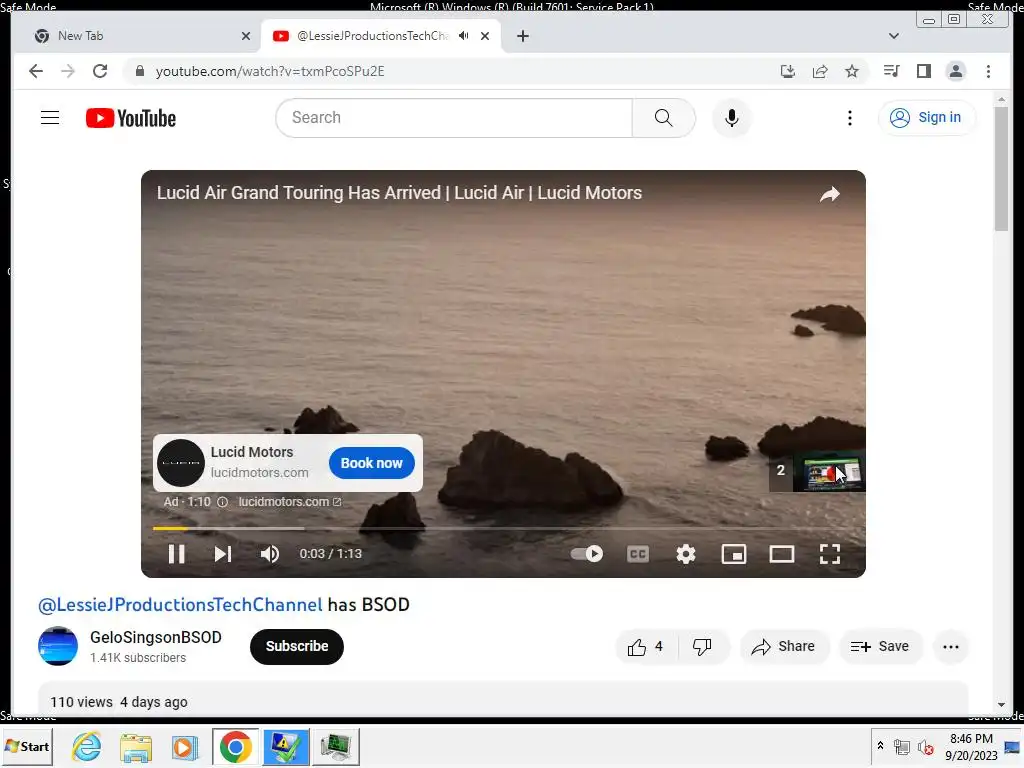1024x768 pixels.
Task: Share this page from the address bar
Action: click(x=820, y=71)
